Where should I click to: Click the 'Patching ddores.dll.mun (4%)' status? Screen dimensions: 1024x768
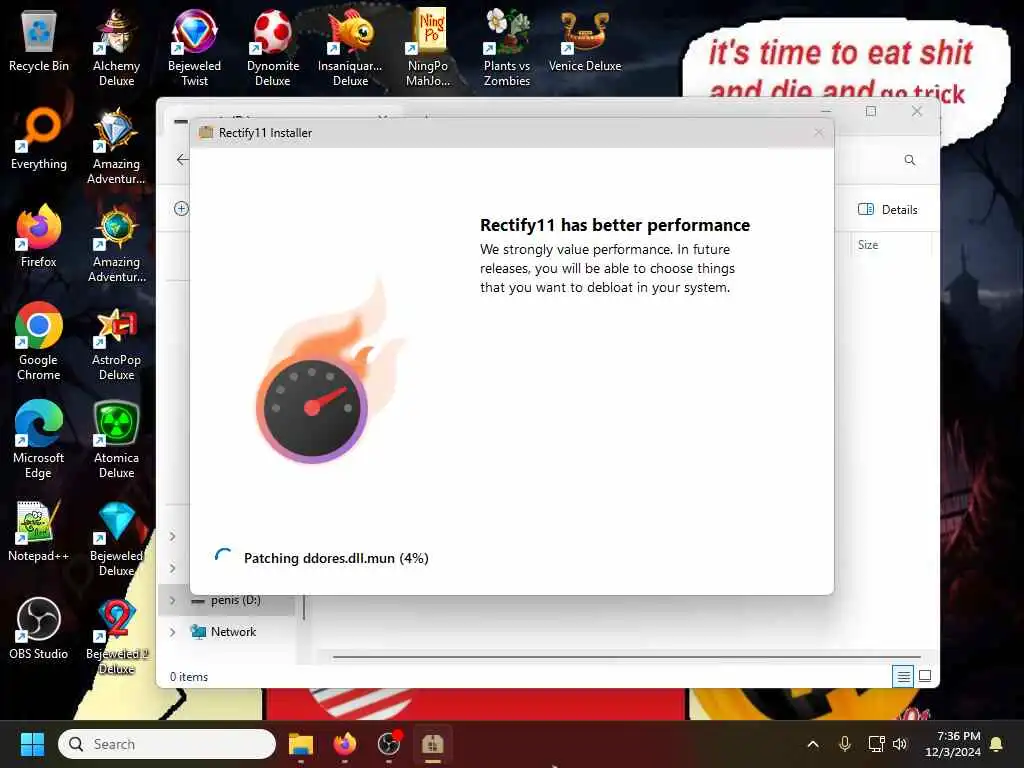[336, 558]
